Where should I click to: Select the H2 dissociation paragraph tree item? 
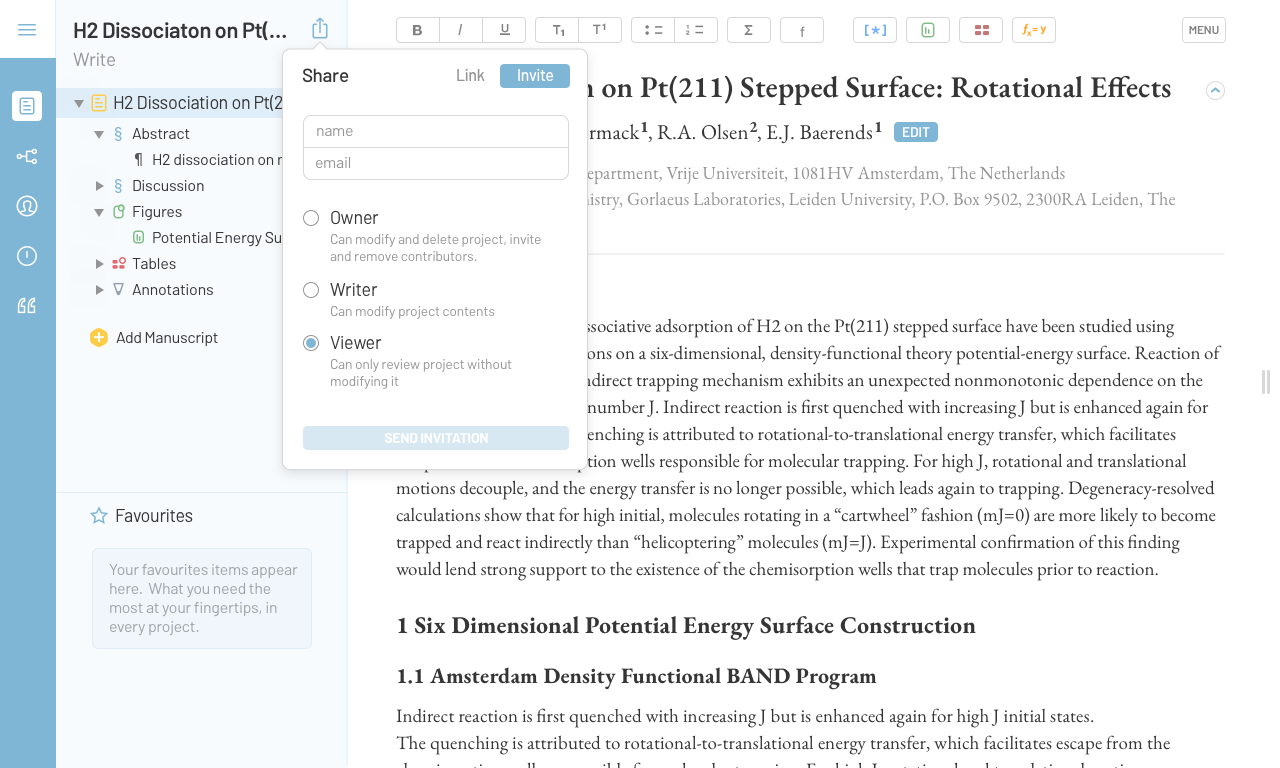[216, 160]
